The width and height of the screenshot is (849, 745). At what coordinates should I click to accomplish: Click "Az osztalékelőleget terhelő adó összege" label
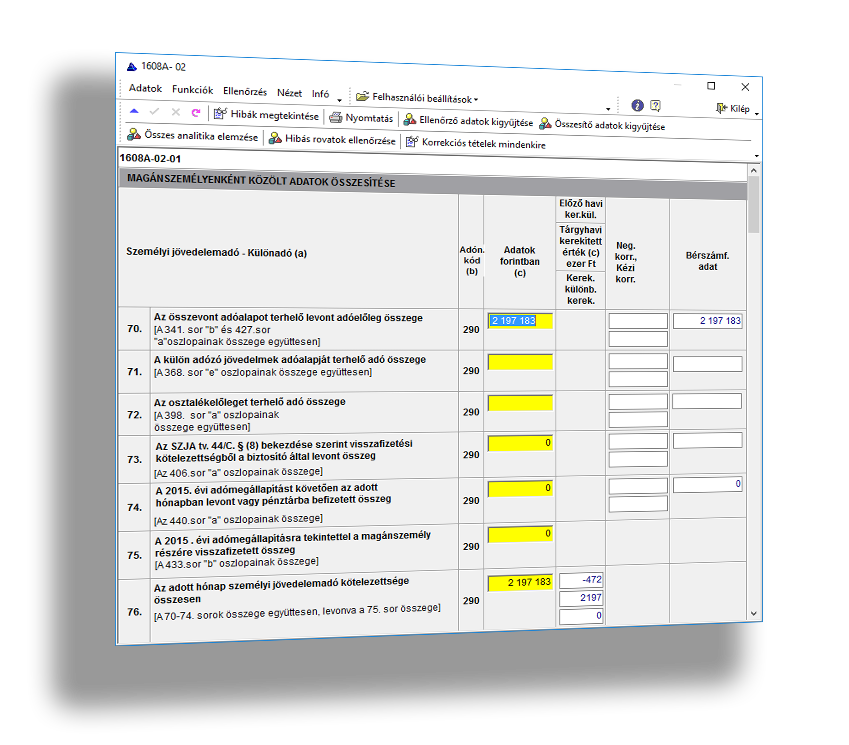[x=250, y=402]
